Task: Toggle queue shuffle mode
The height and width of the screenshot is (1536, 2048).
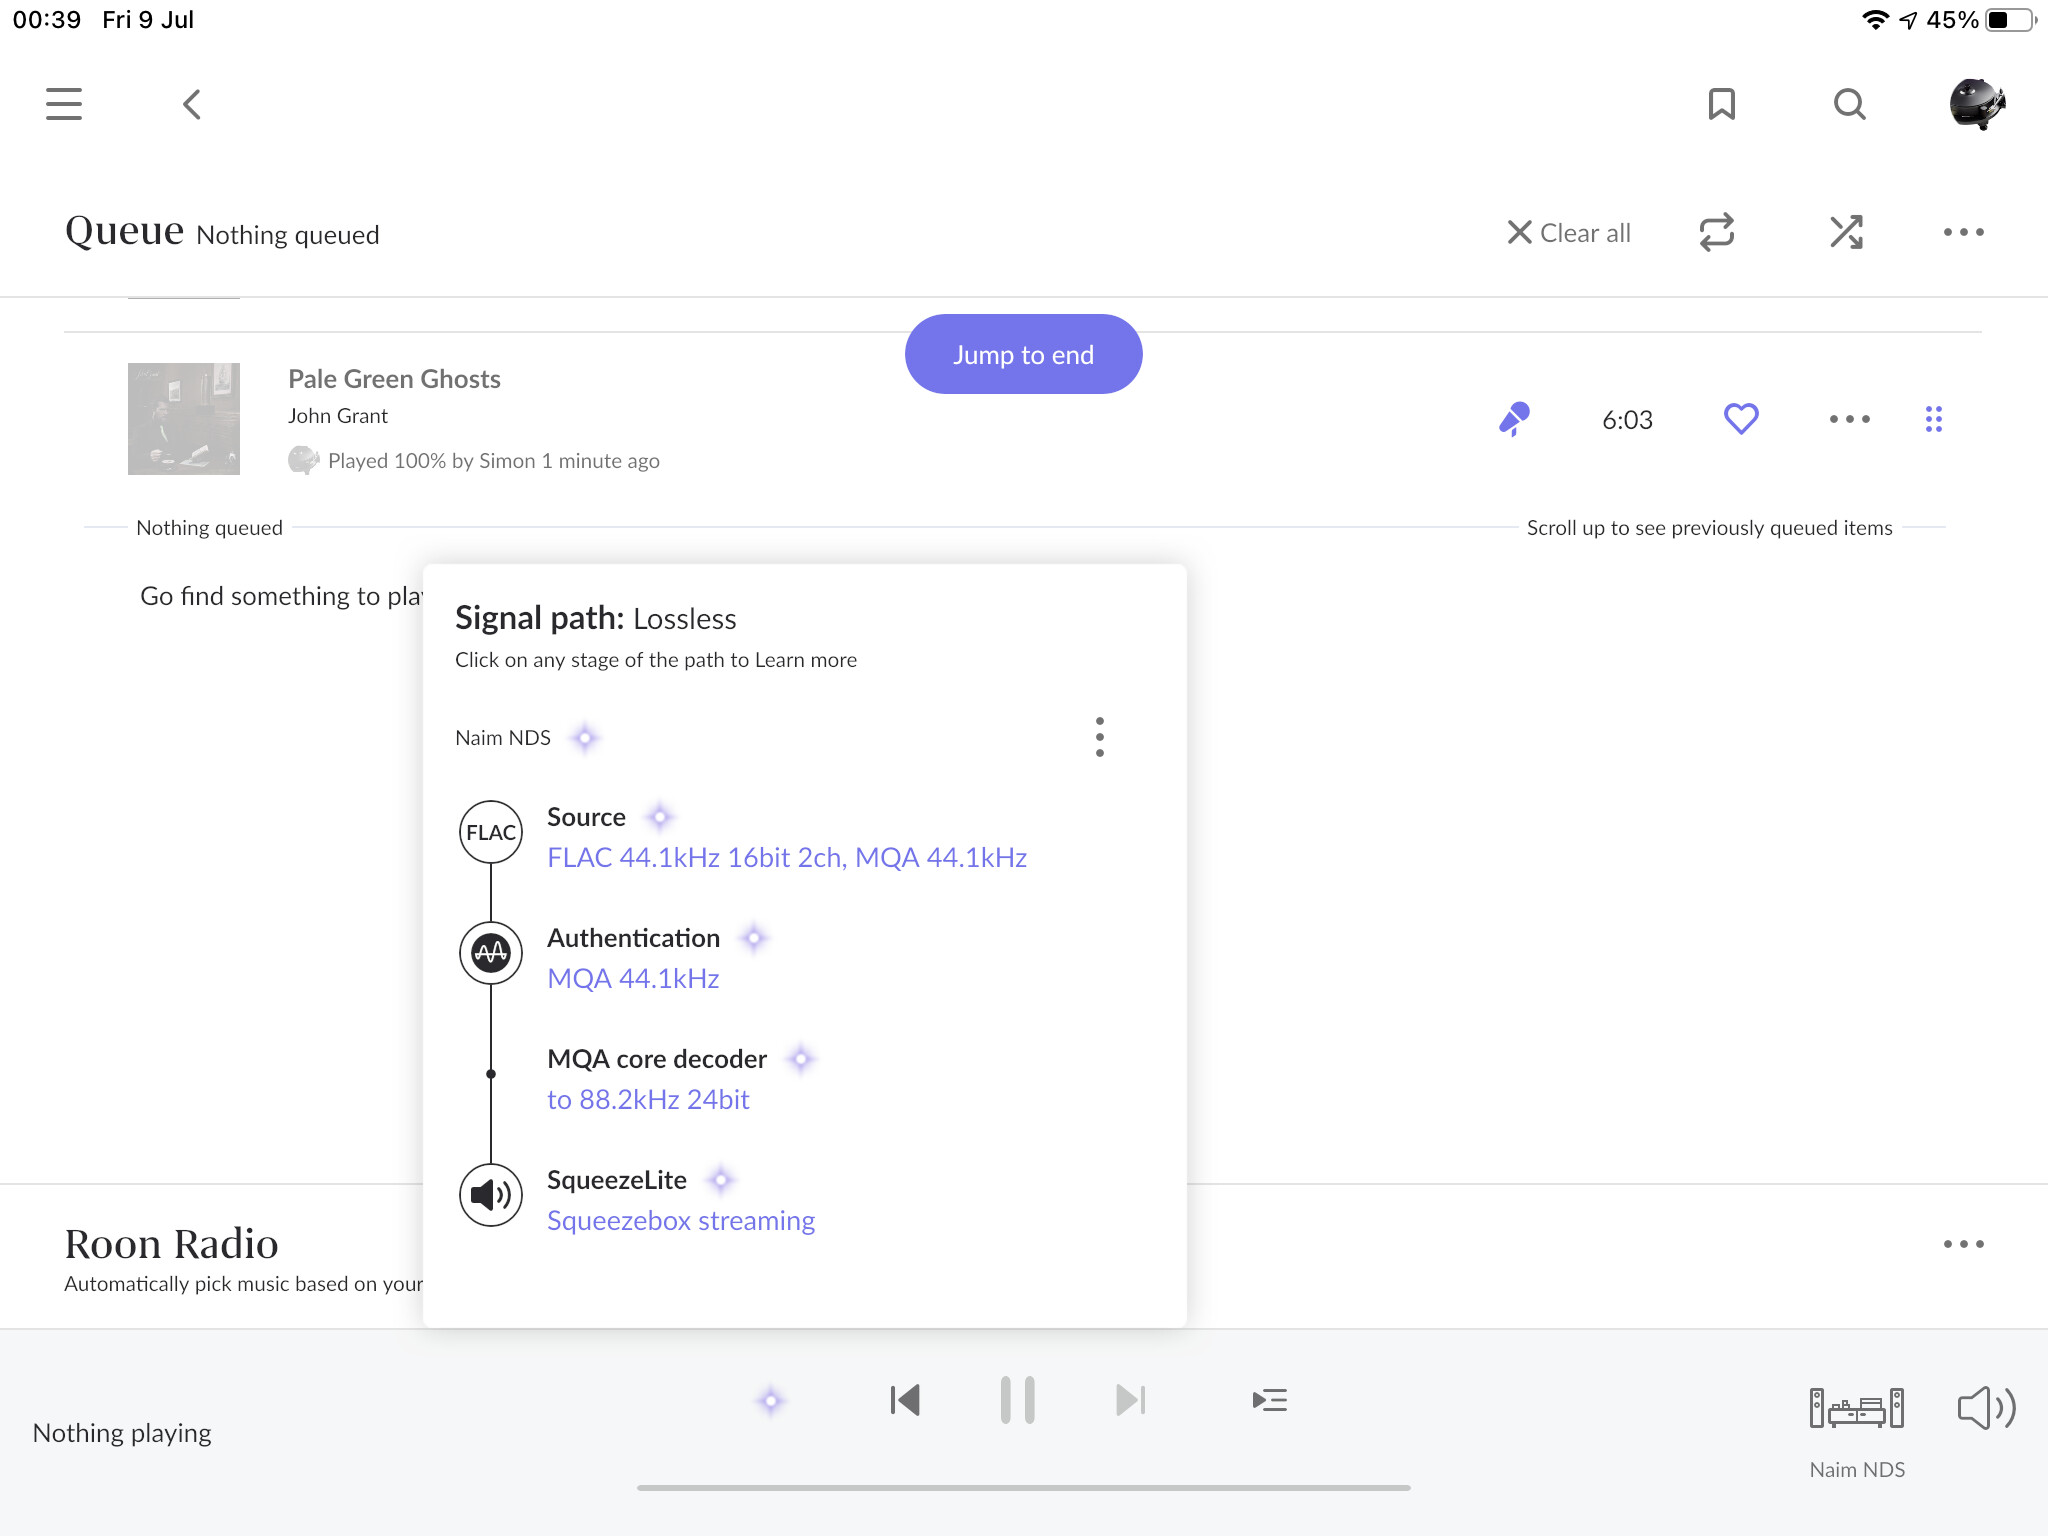Action: point(1846,232)
